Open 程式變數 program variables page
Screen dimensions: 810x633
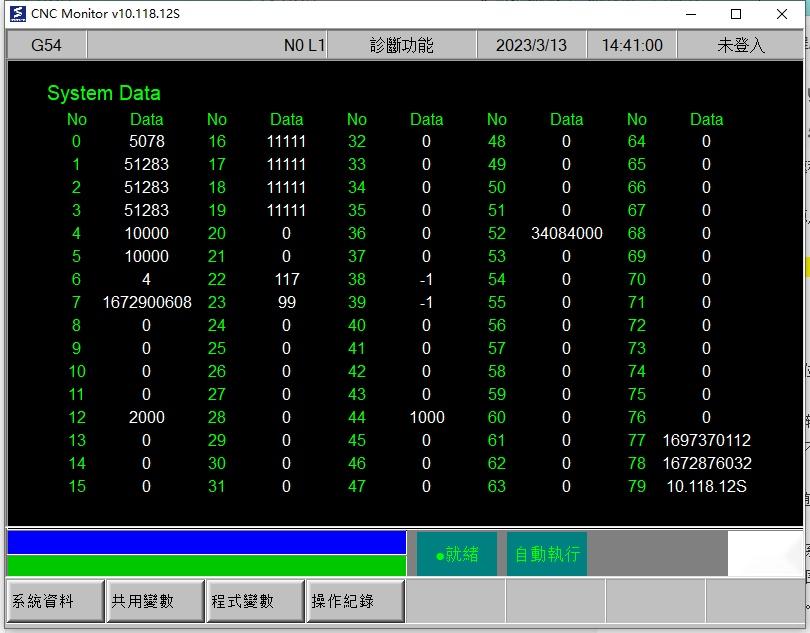(253, 601)
